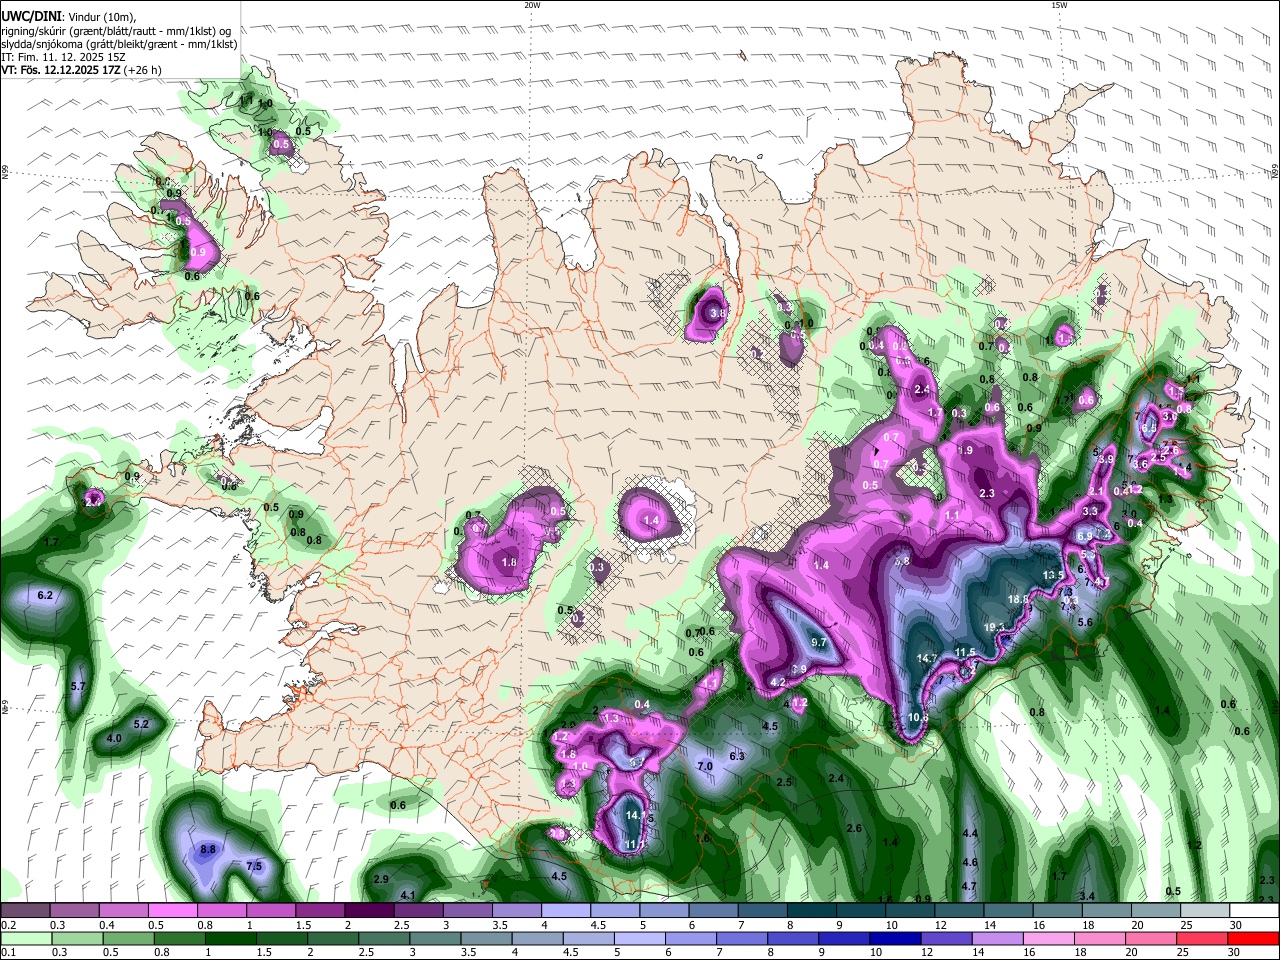Click the 8.8 value offshore southwest
Screen dimensions: 1280x960
208,849
